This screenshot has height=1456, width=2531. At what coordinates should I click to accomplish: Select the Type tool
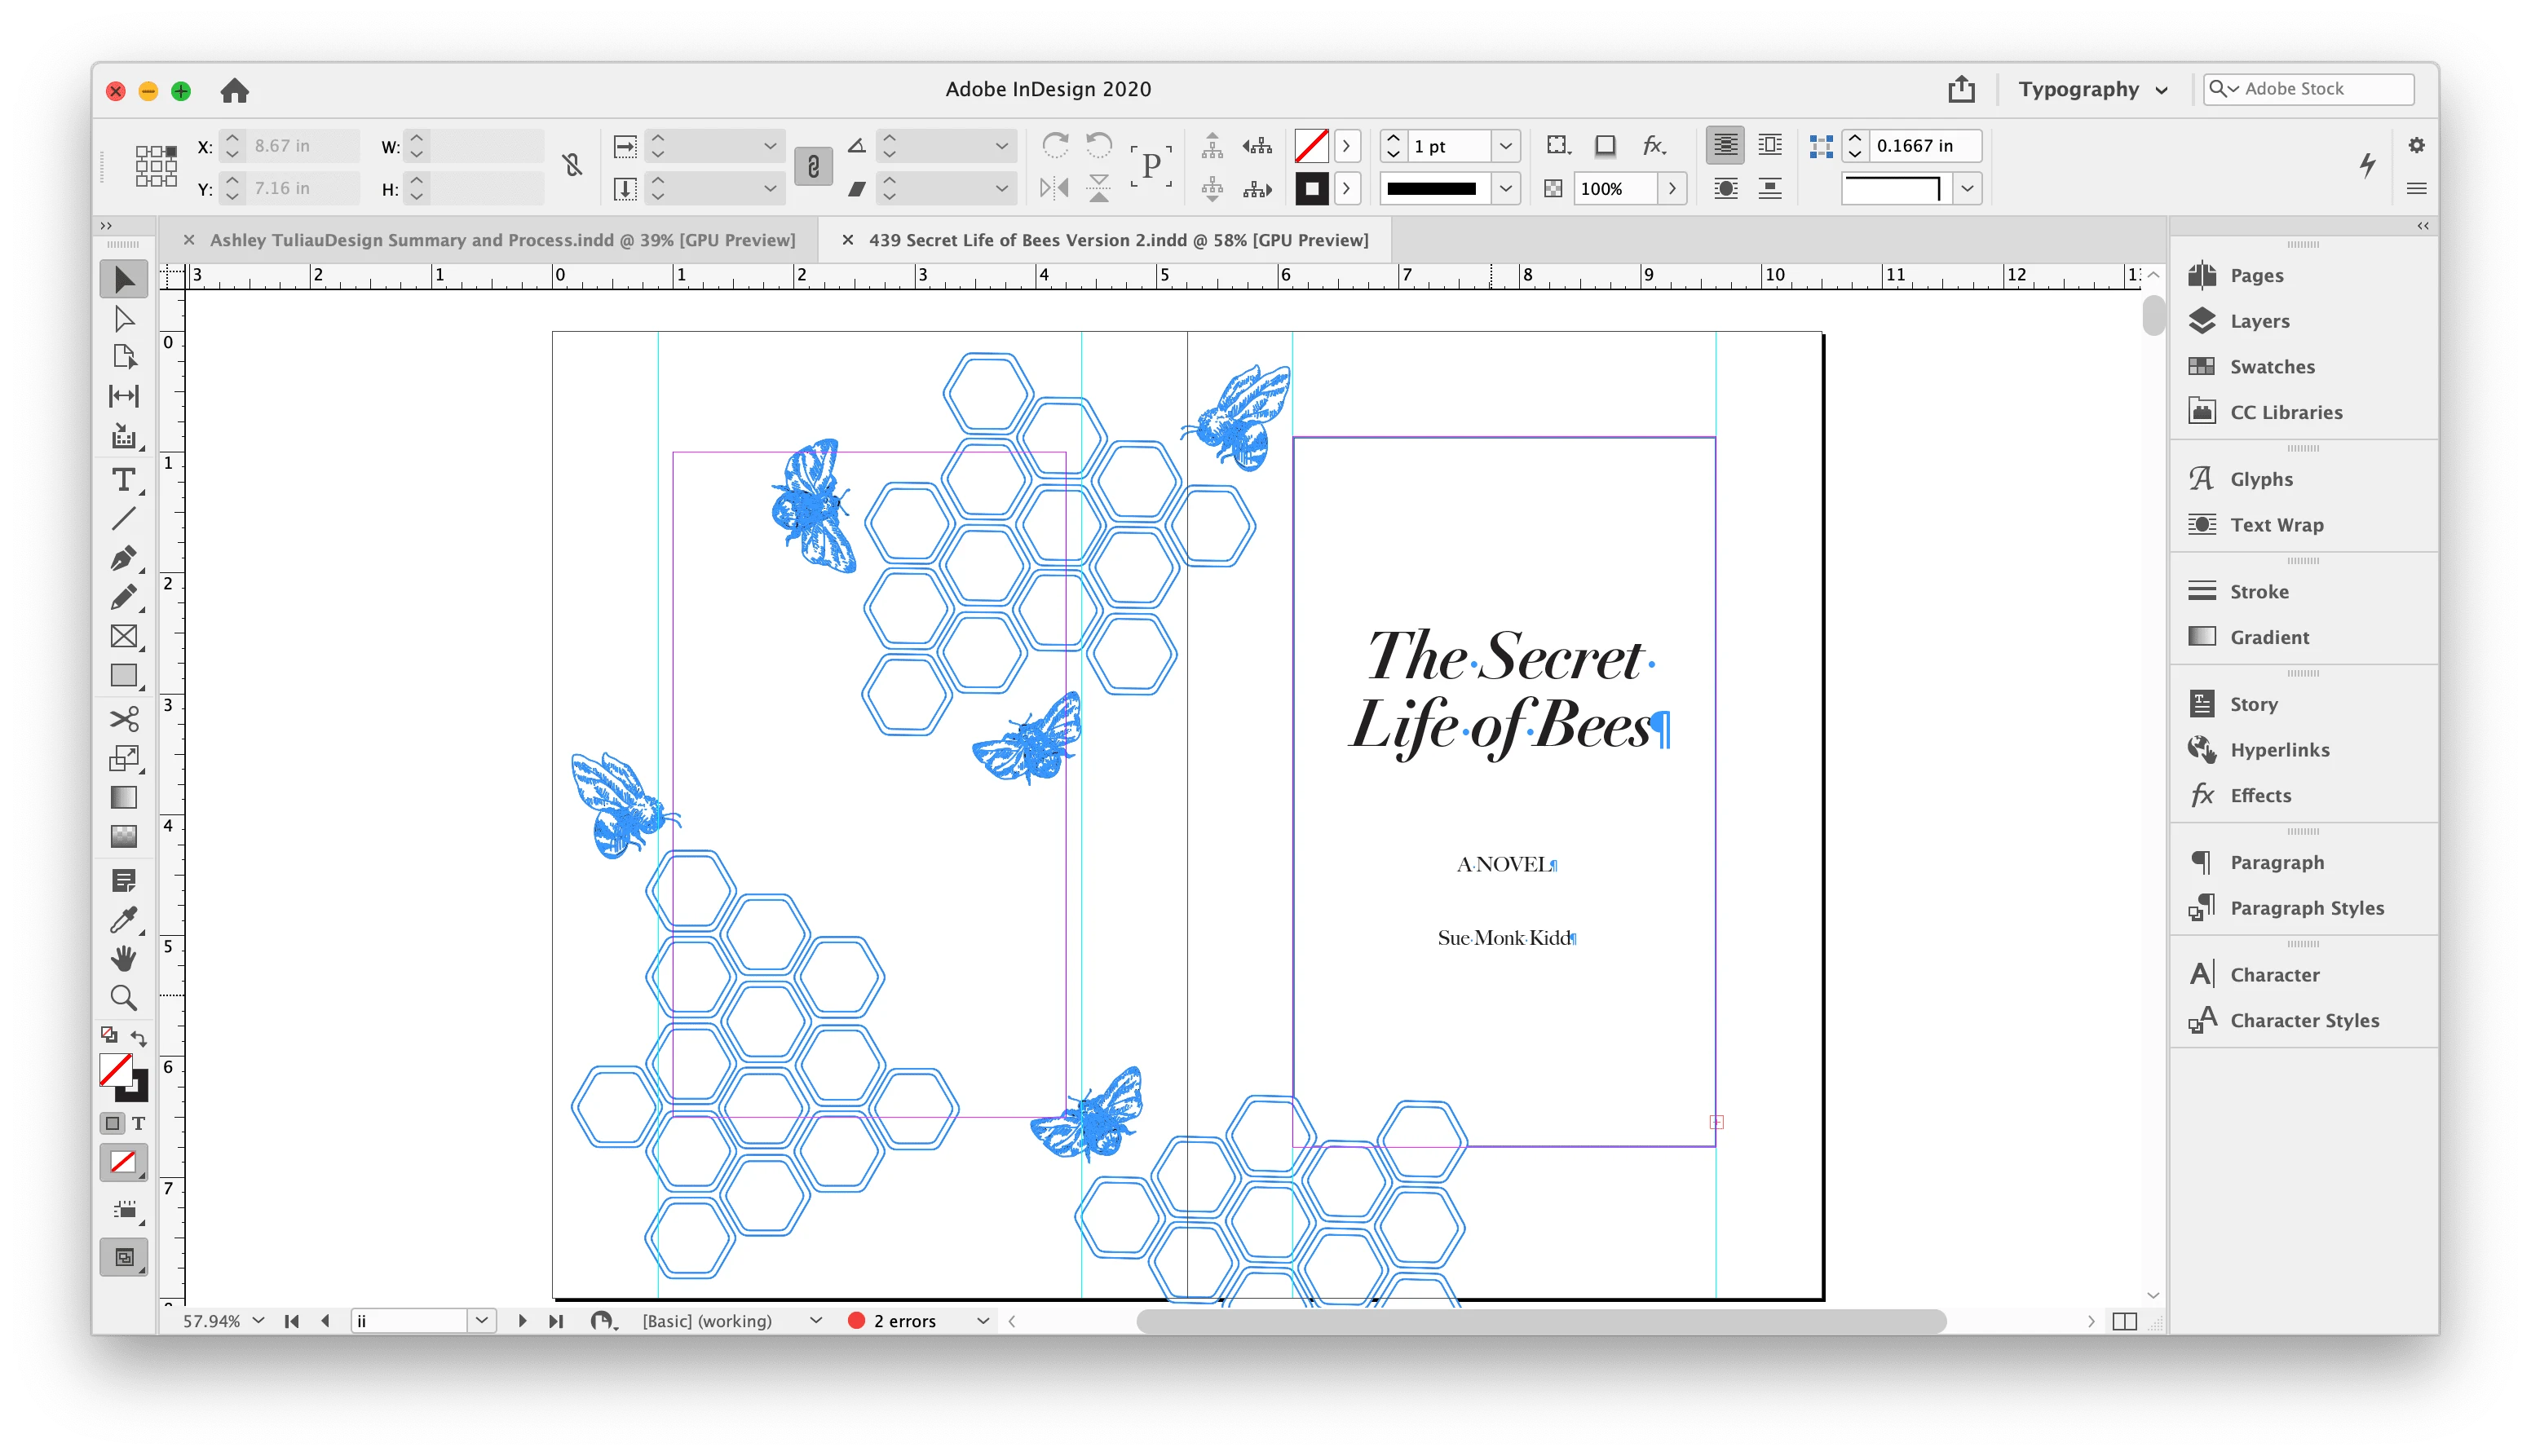click(123, 480)
